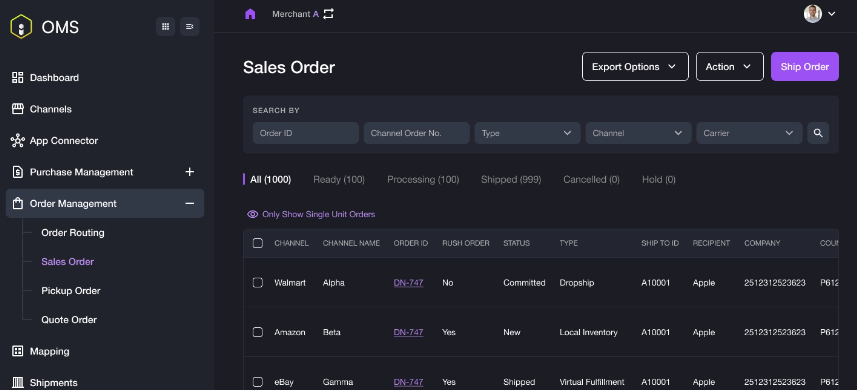
Task: Open the Export Options dropdown
Action: coord(635,67)
